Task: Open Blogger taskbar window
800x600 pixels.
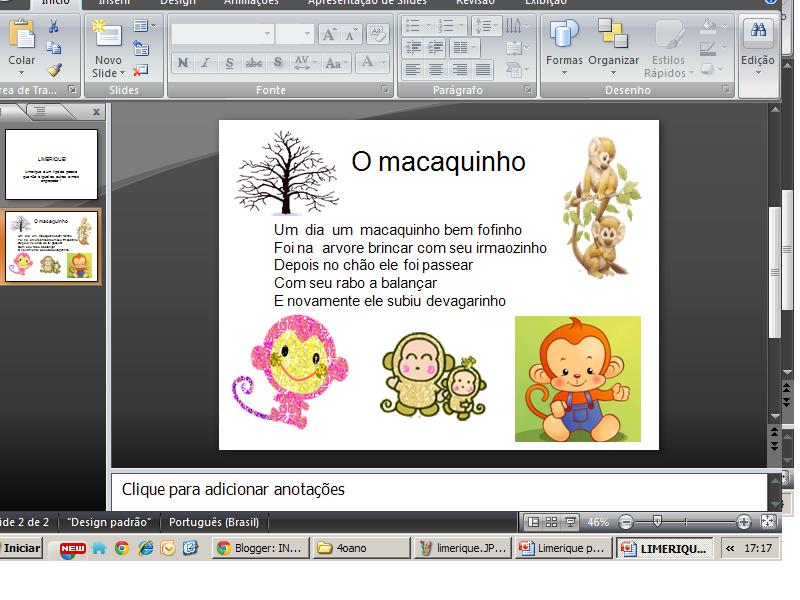Action: [x=261, y=548]
